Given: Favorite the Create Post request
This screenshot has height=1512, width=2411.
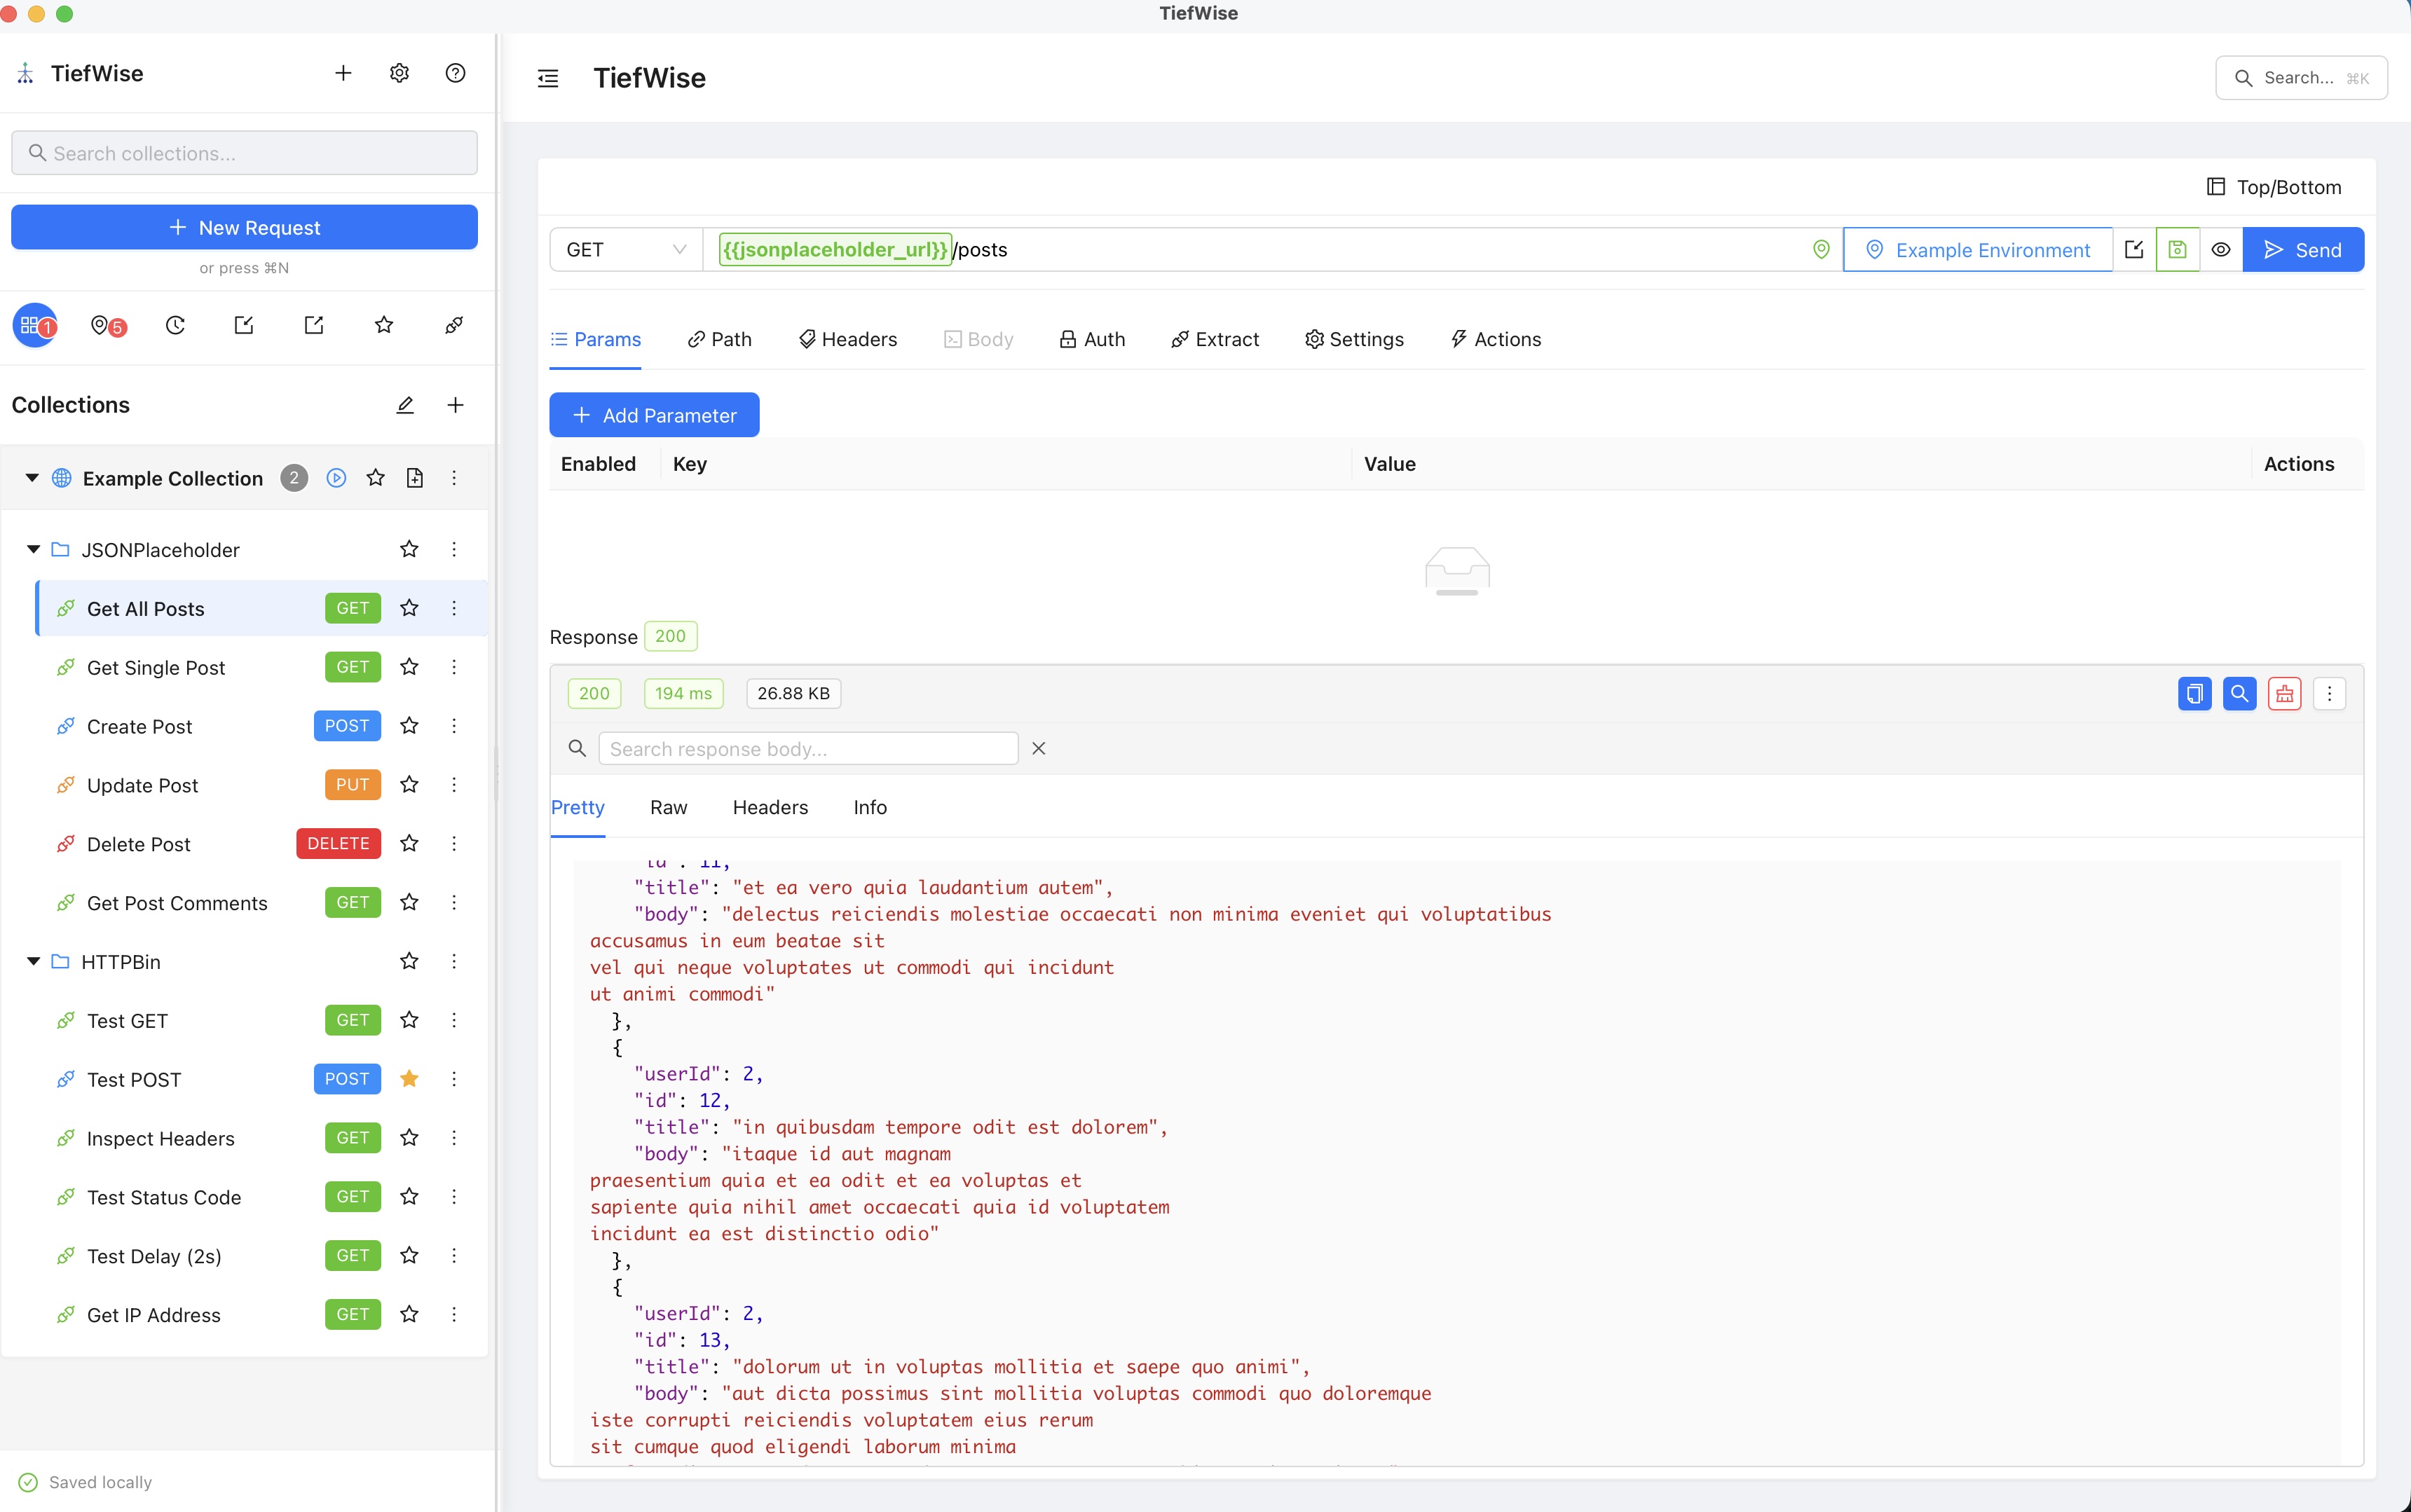Looking at the screenshot, I should pos(409,726).
